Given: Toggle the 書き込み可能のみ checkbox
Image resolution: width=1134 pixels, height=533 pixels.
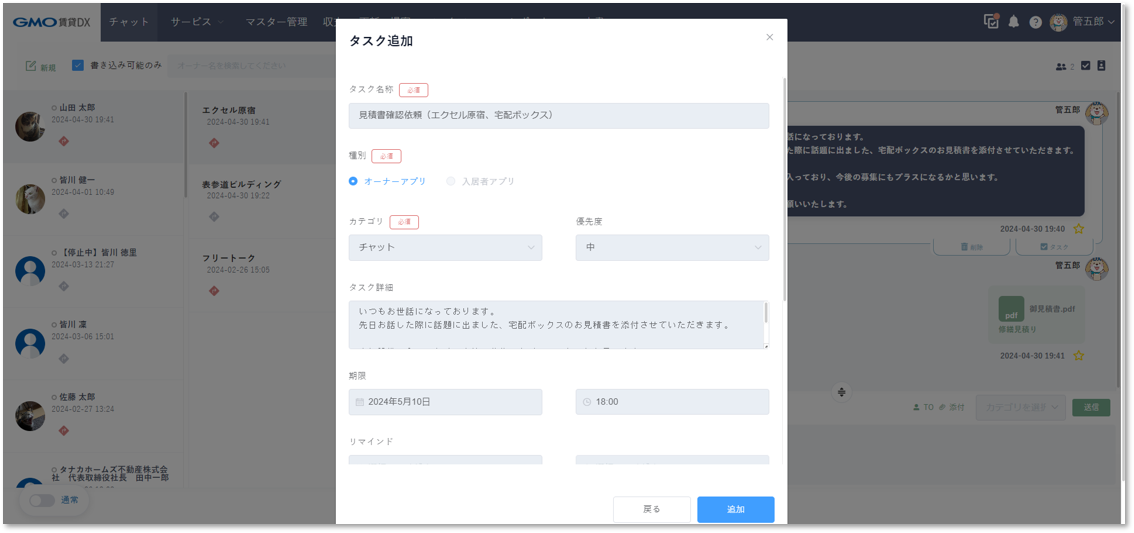Looking at the screenshot, I should tap(78, 65).
